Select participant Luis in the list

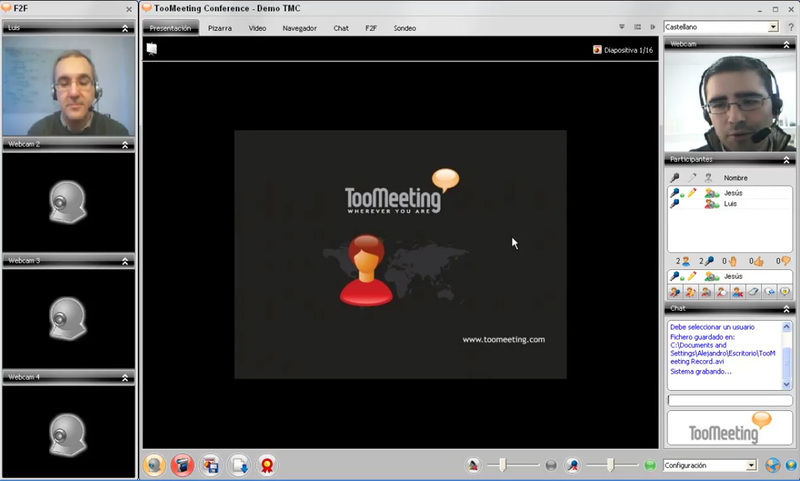click(x=730, y=204)
